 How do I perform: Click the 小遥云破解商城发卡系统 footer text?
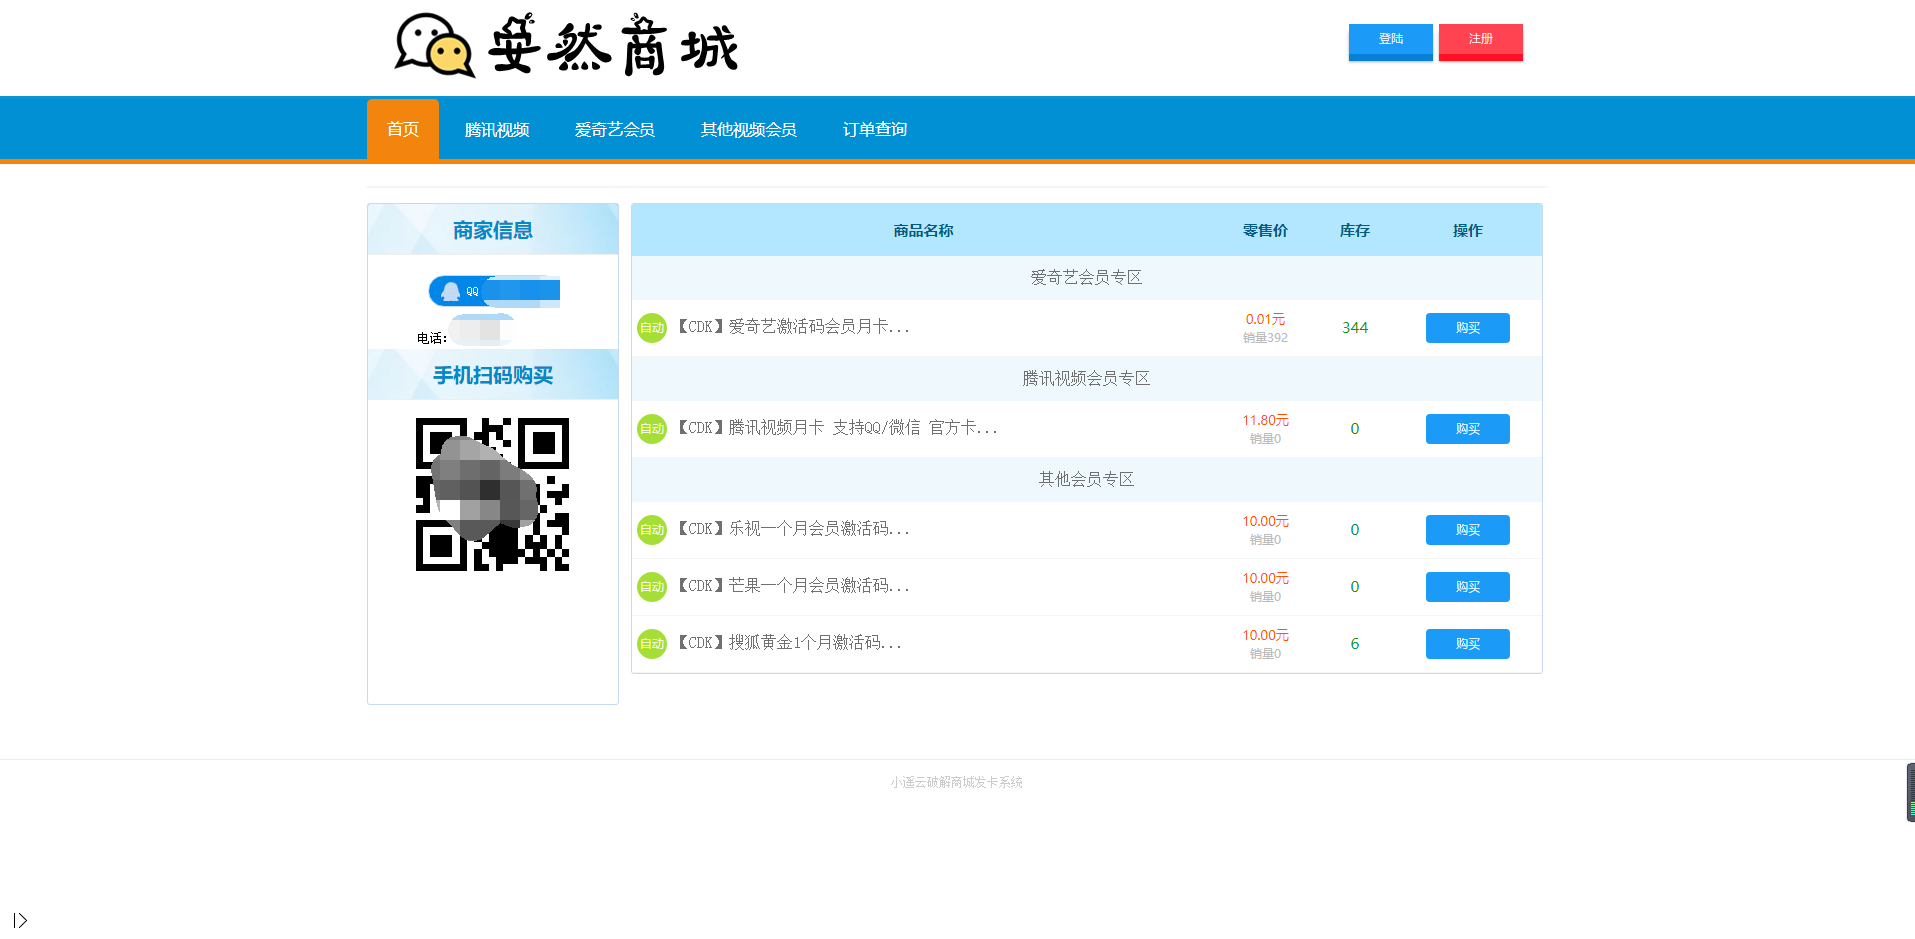956,782
